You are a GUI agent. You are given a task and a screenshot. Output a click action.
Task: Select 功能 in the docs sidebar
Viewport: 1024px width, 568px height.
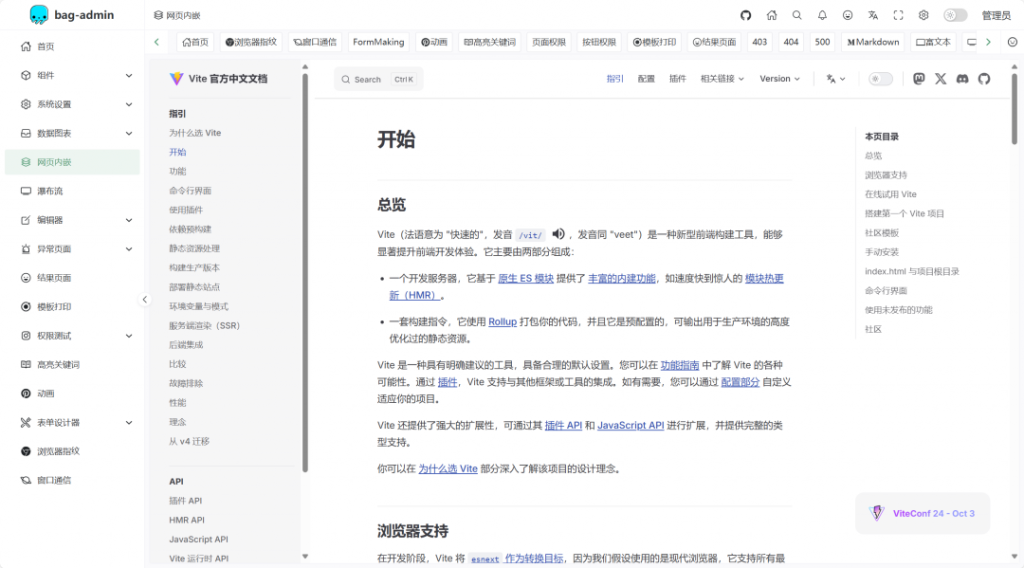pyautogui.click(x=178, y=171)
